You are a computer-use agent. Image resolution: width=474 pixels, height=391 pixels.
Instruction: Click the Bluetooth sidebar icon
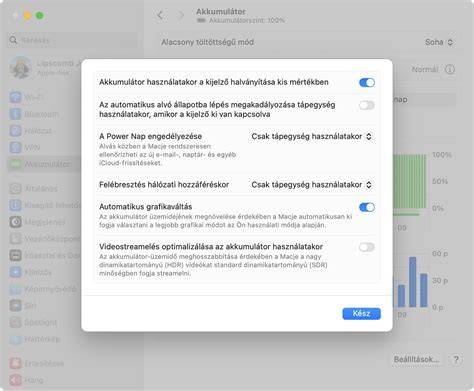pos(15,114)
